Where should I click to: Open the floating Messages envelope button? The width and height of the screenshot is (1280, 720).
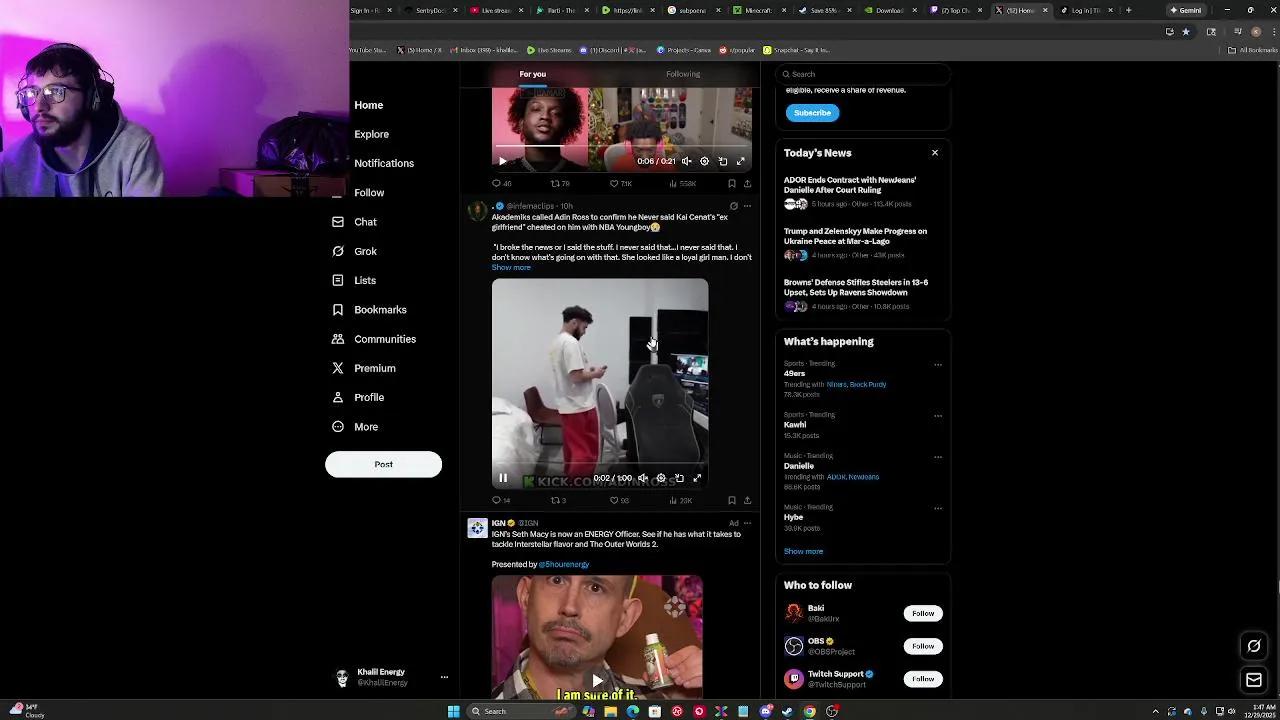[1254, 680]
